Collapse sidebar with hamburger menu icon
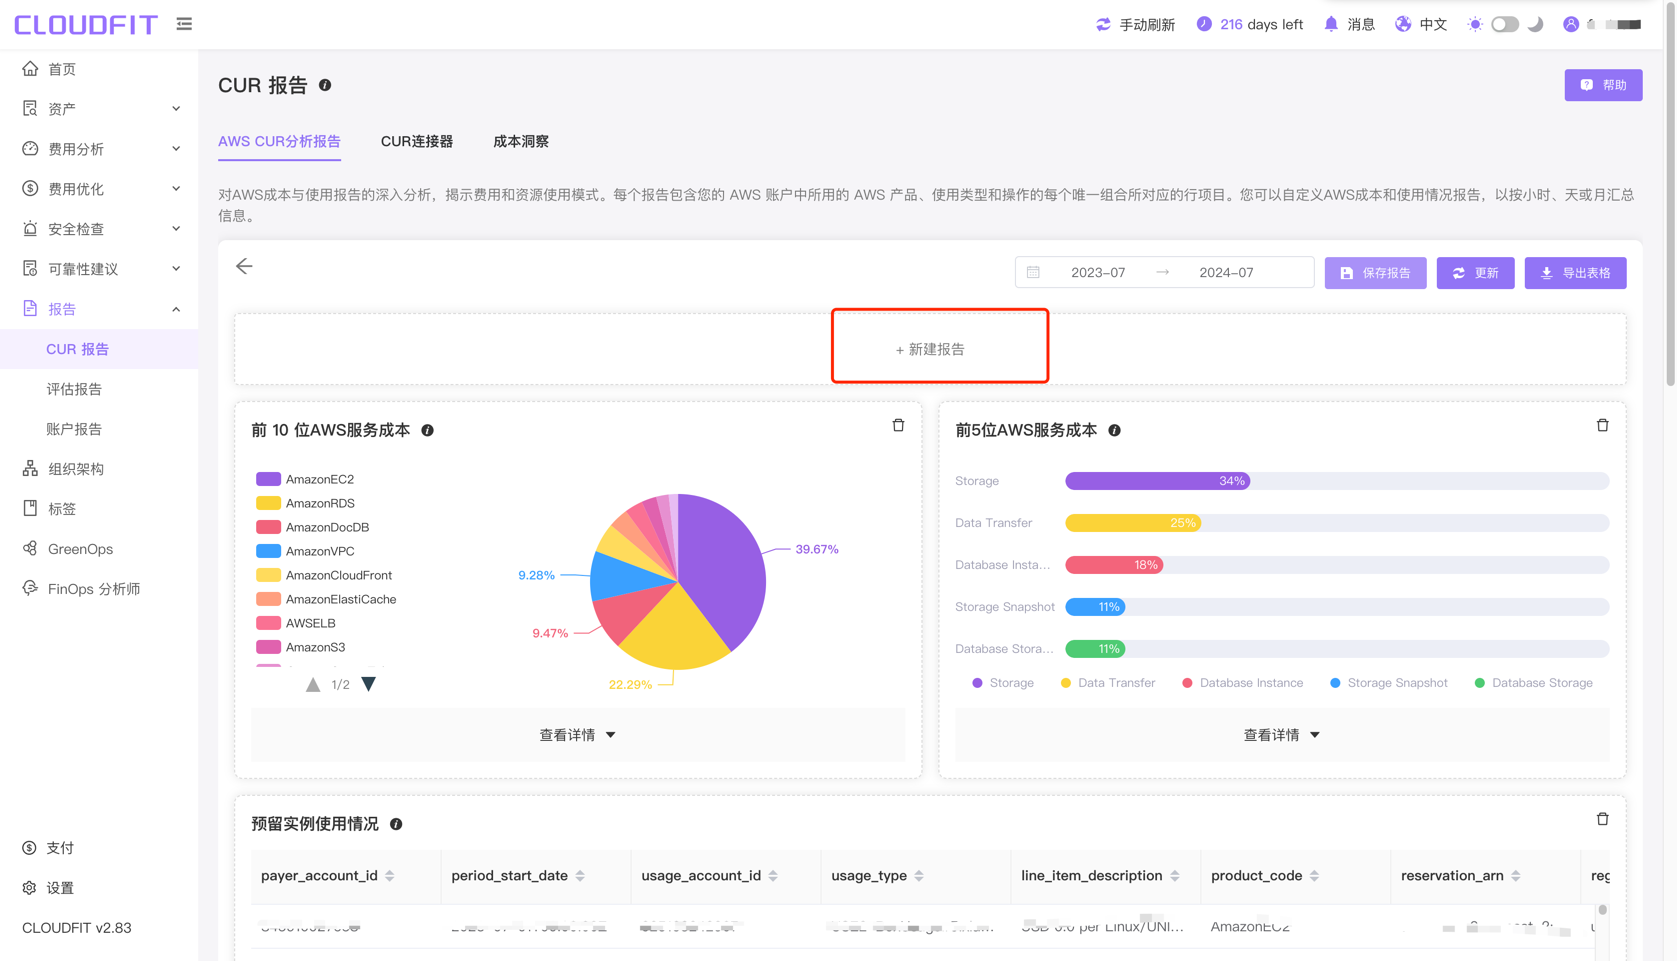 [x=184, y=24]
